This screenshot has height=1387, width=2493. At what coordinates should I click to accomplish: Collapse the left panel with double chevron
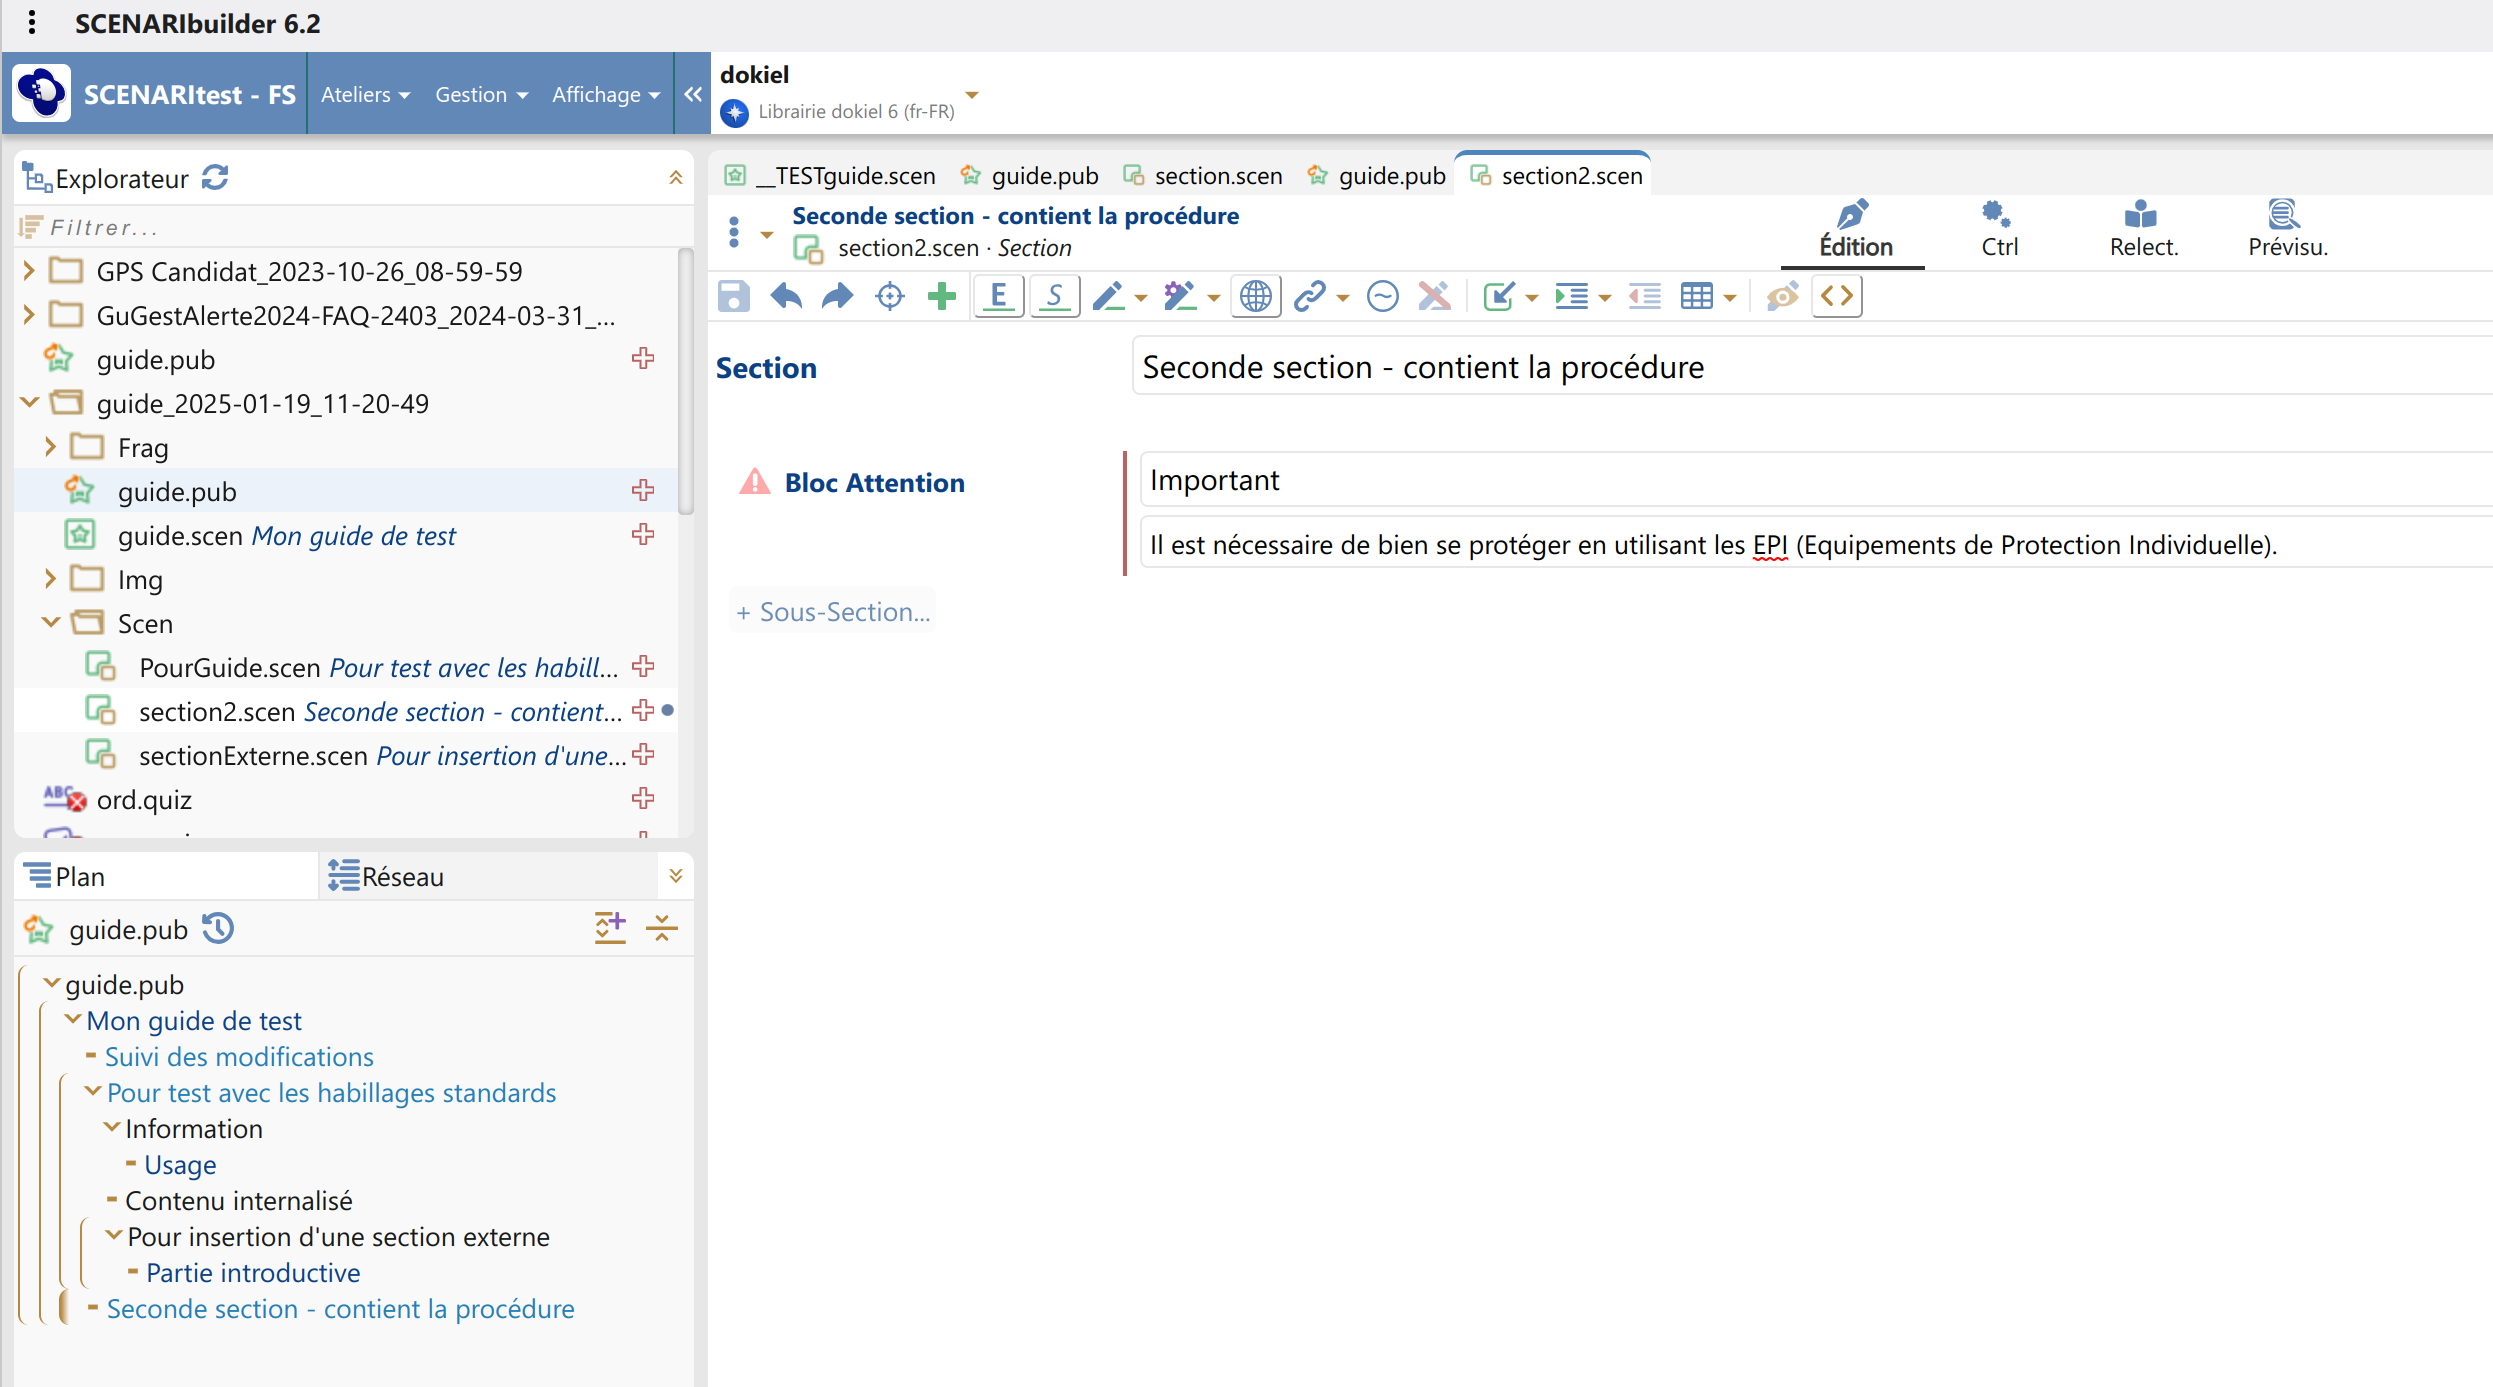(693, 95)
